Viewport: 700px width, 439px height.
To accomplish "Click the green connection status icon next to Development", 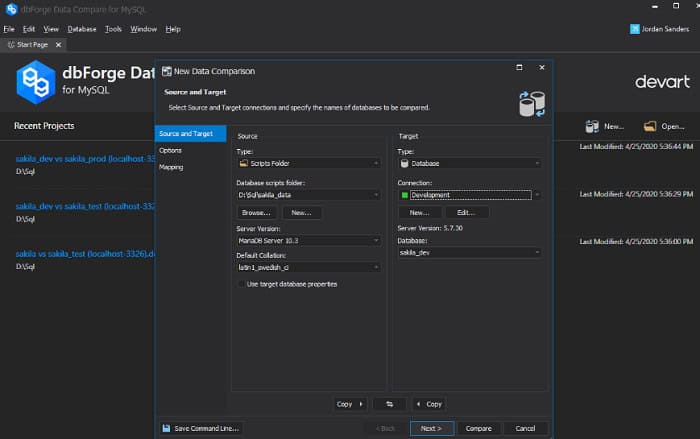I will [x=404, y=195].
